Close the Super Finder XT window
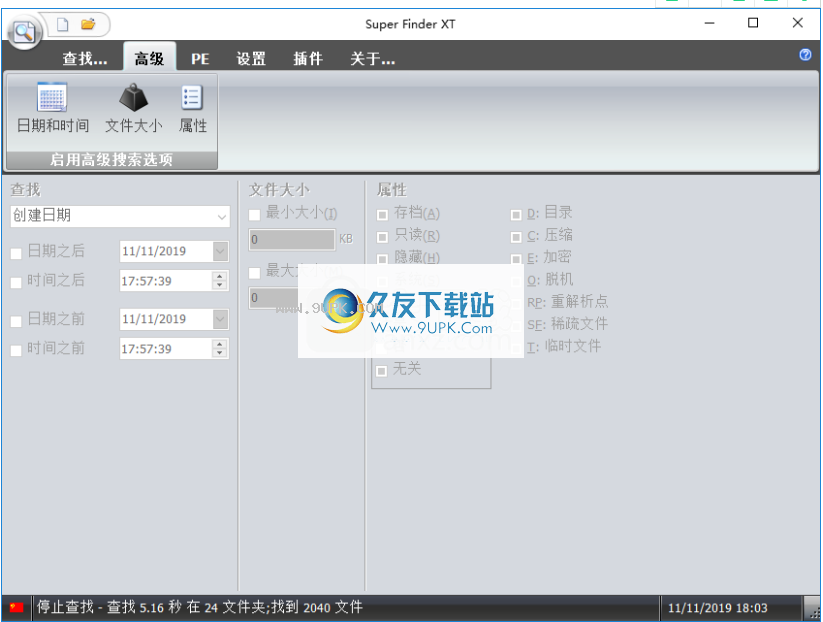The width and height of the screenshot is (823, 622). coord(798,23)
